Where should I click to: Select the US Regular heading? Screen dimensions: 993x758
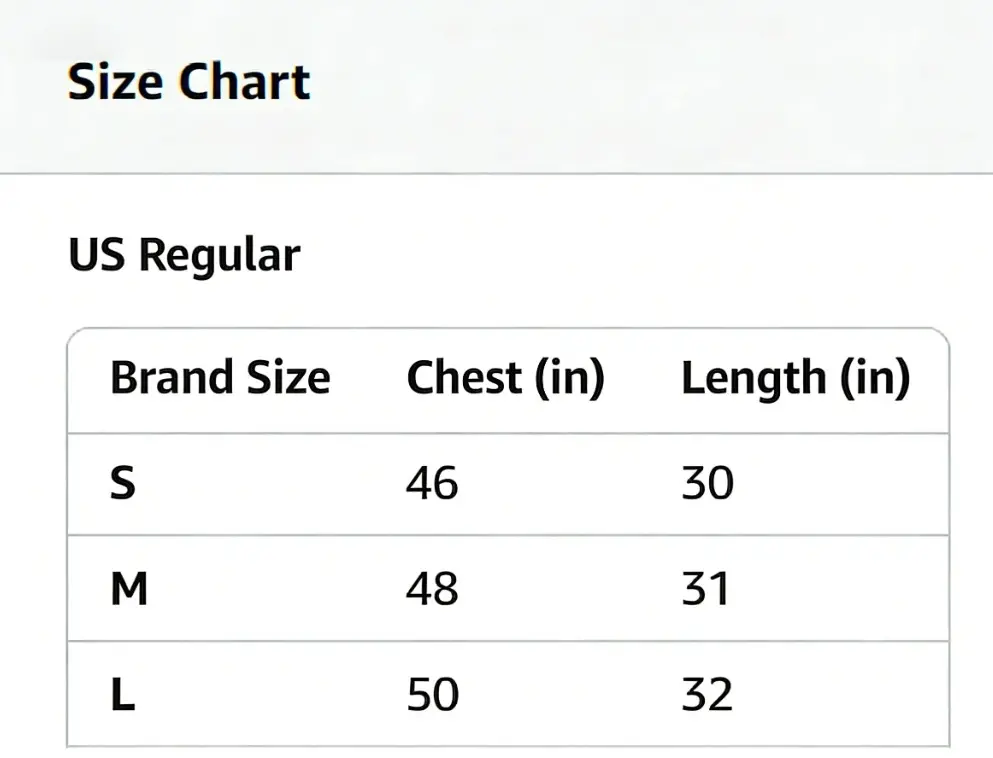click(x=184, y=255)
